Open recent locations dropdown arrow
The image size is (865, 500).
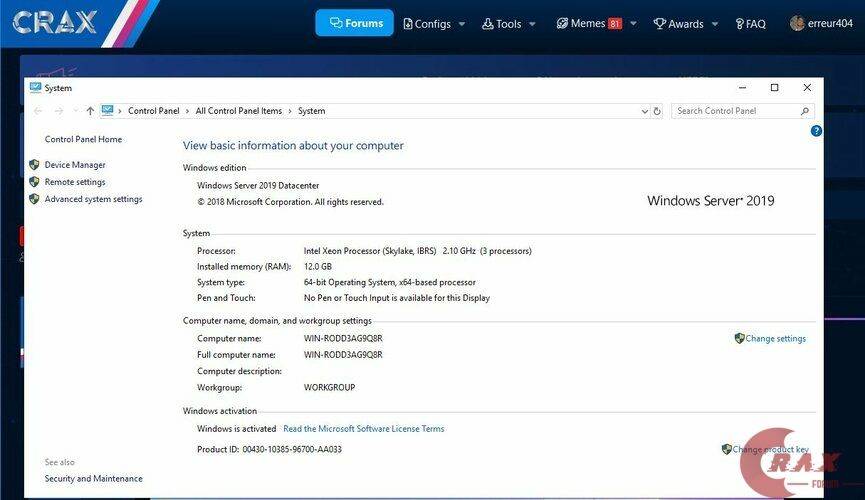click(76, 111)
